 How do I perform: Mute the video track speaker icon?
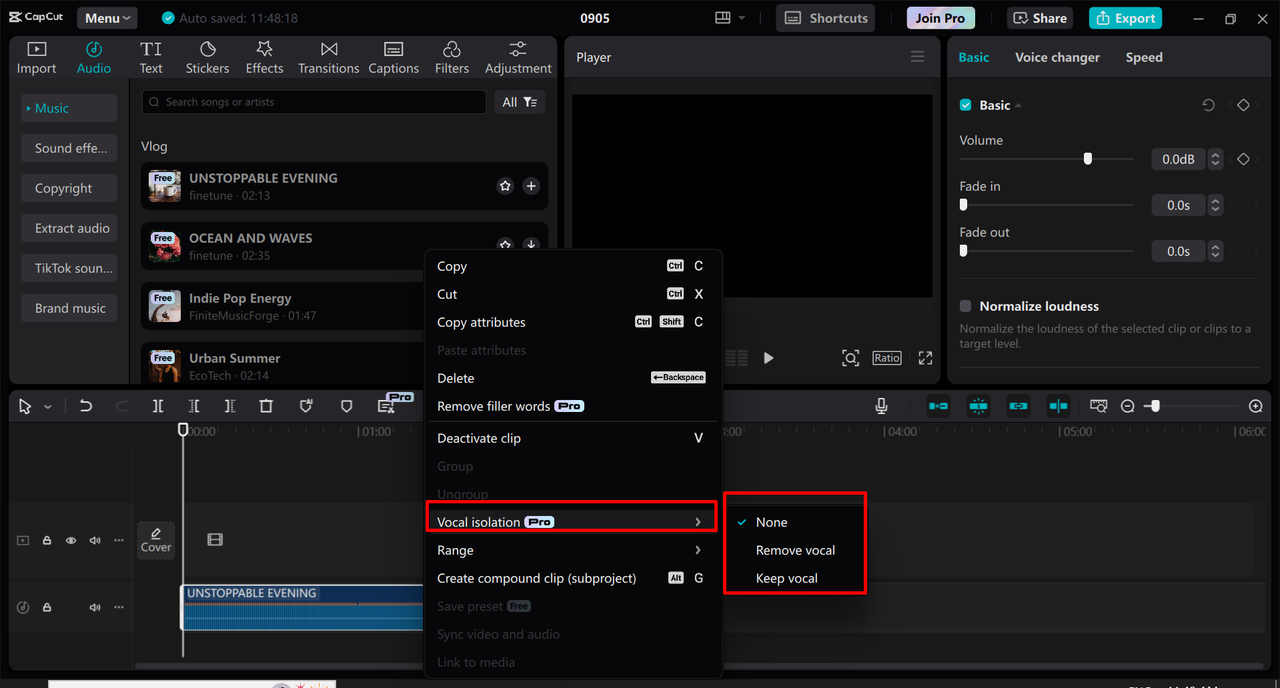coord(95,540)
